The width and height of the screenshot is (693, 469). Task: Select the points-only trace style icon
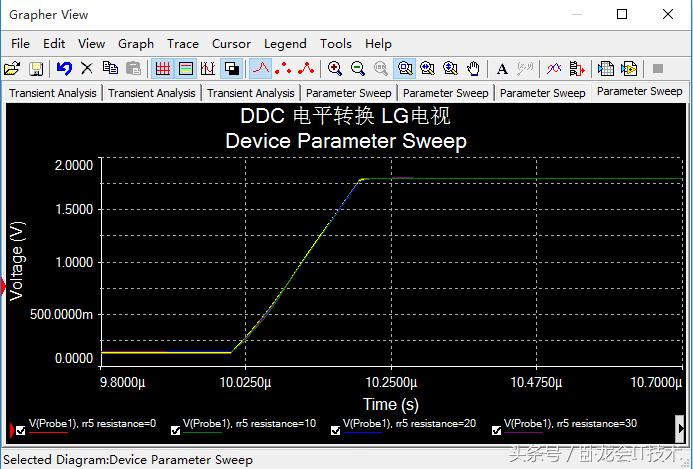pyautogui.click(x=283, y=69)
